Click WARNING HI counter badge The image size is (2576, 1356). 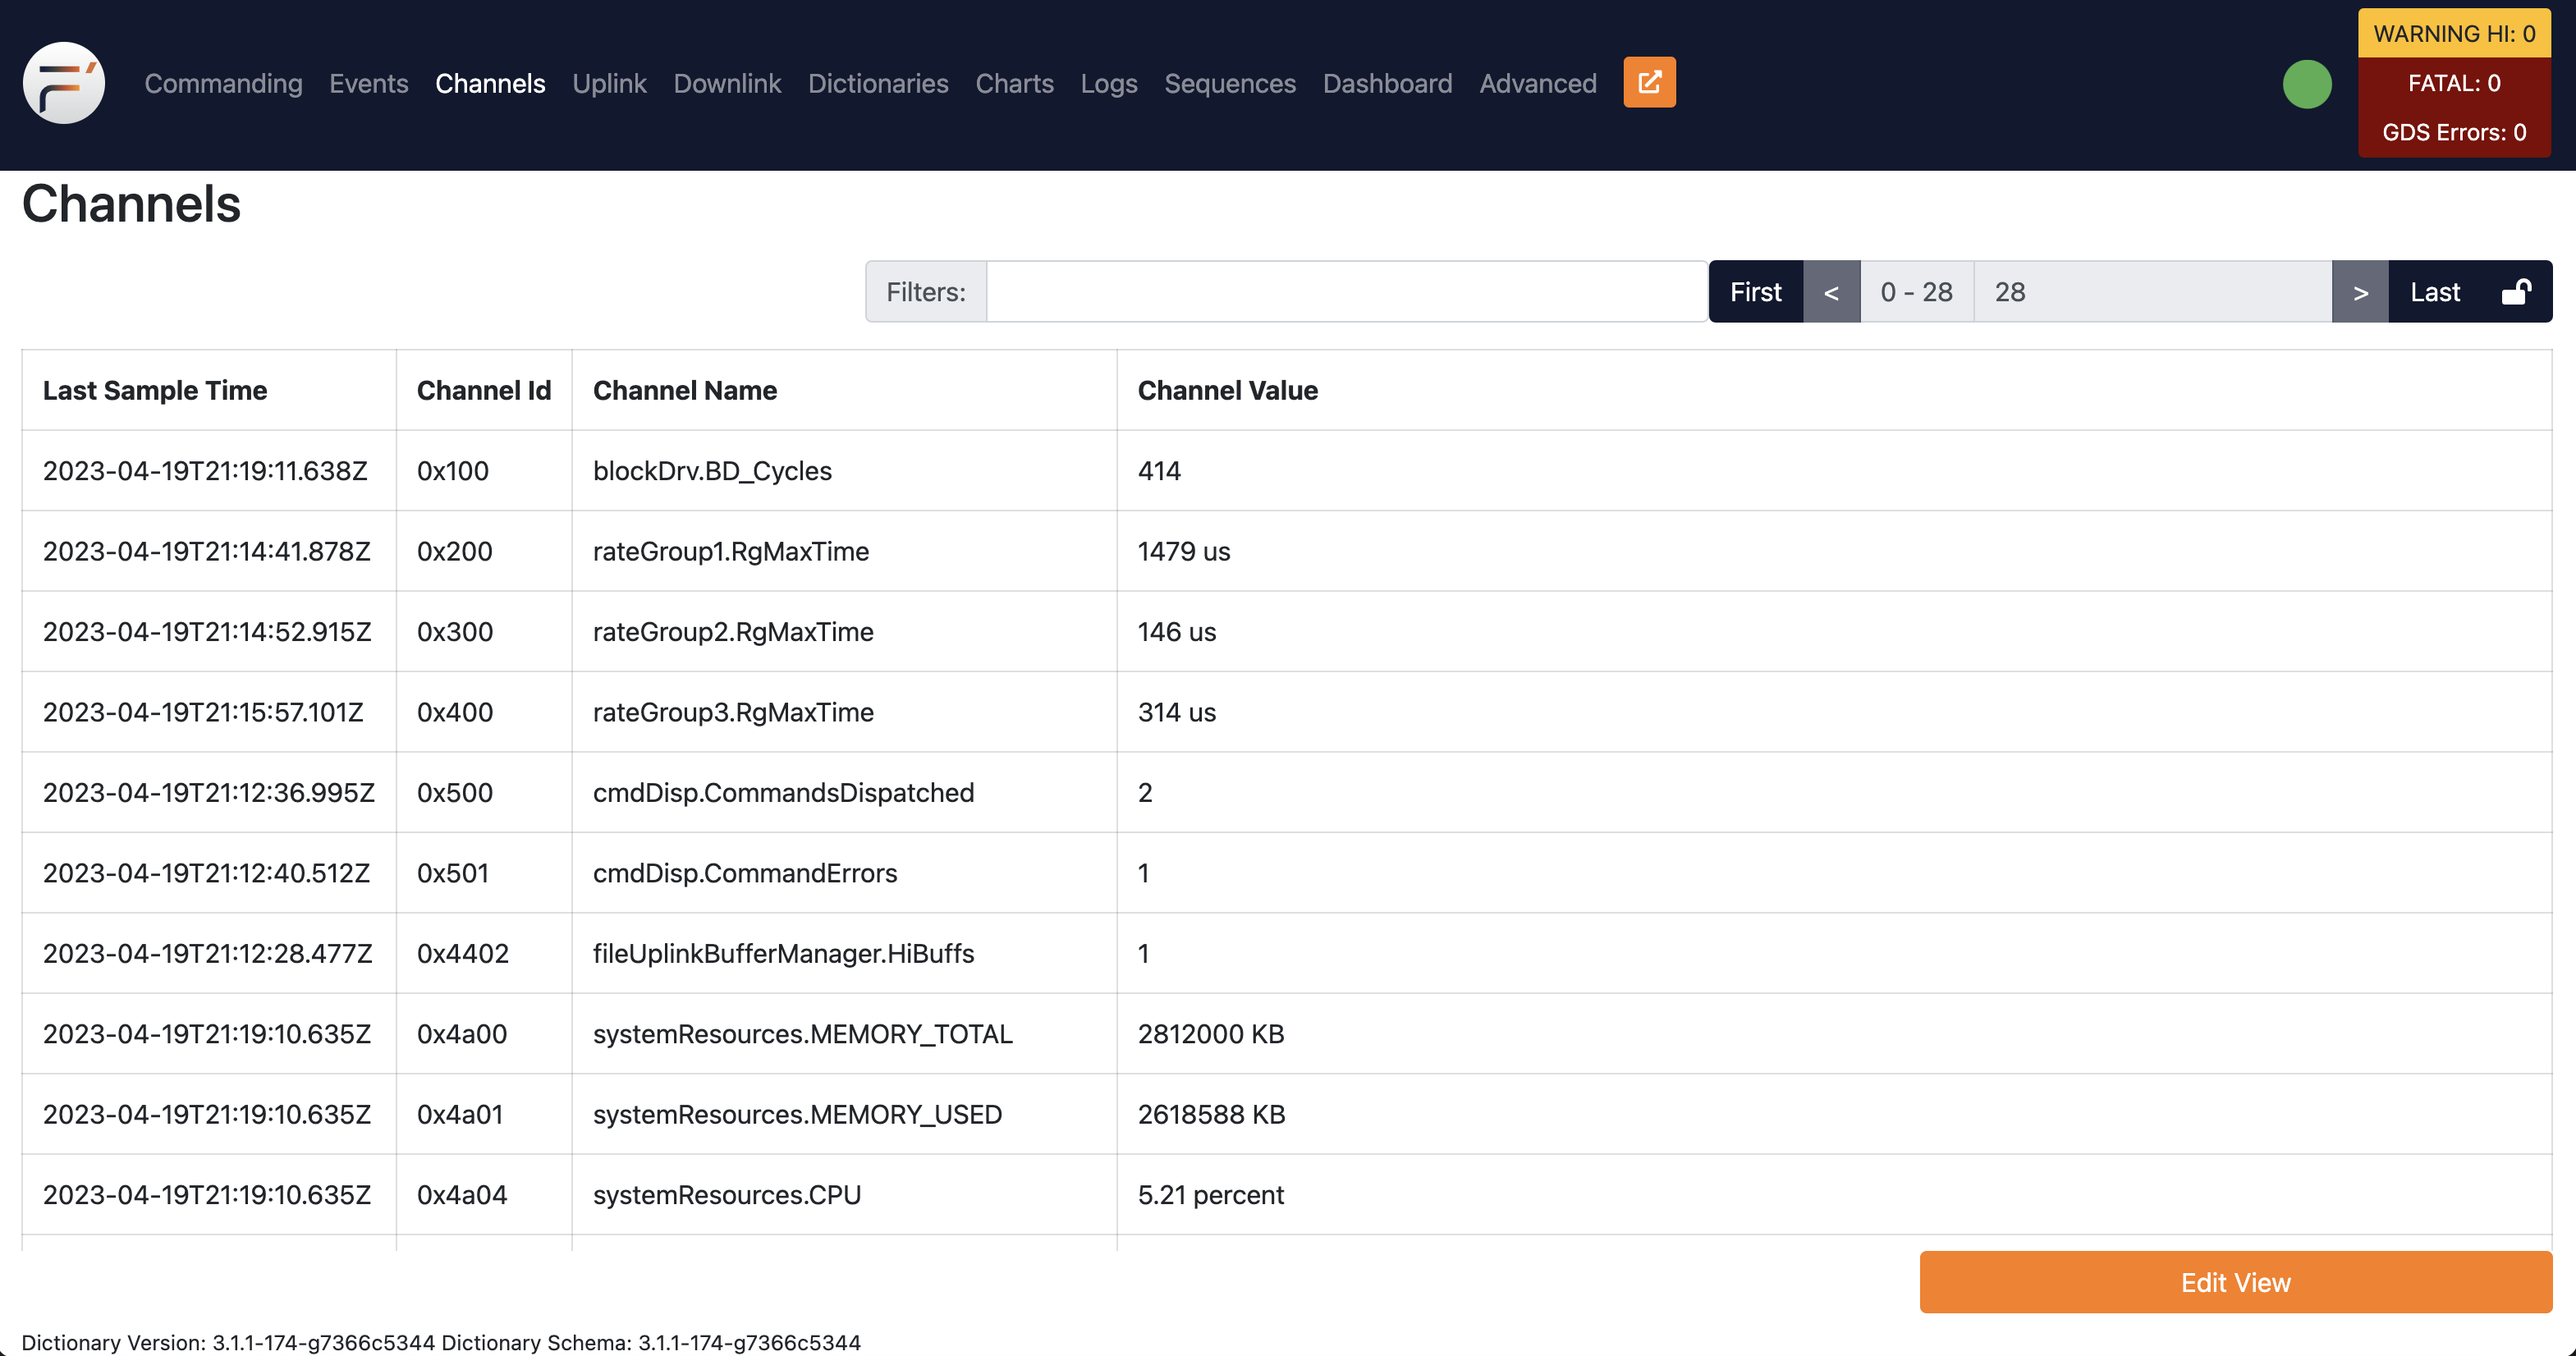(x=2453, y=34)
